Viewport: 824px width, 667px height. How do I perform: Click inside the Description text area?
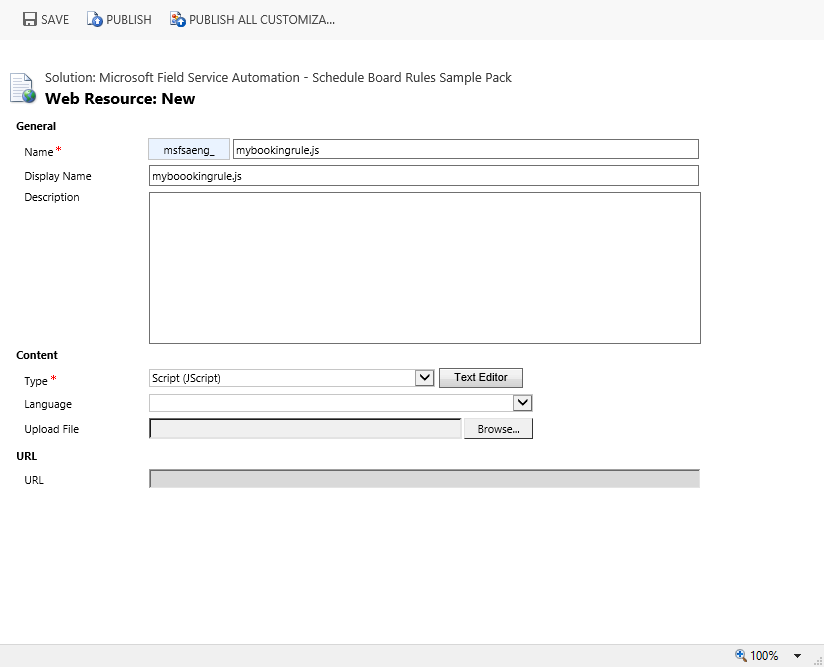425,268
